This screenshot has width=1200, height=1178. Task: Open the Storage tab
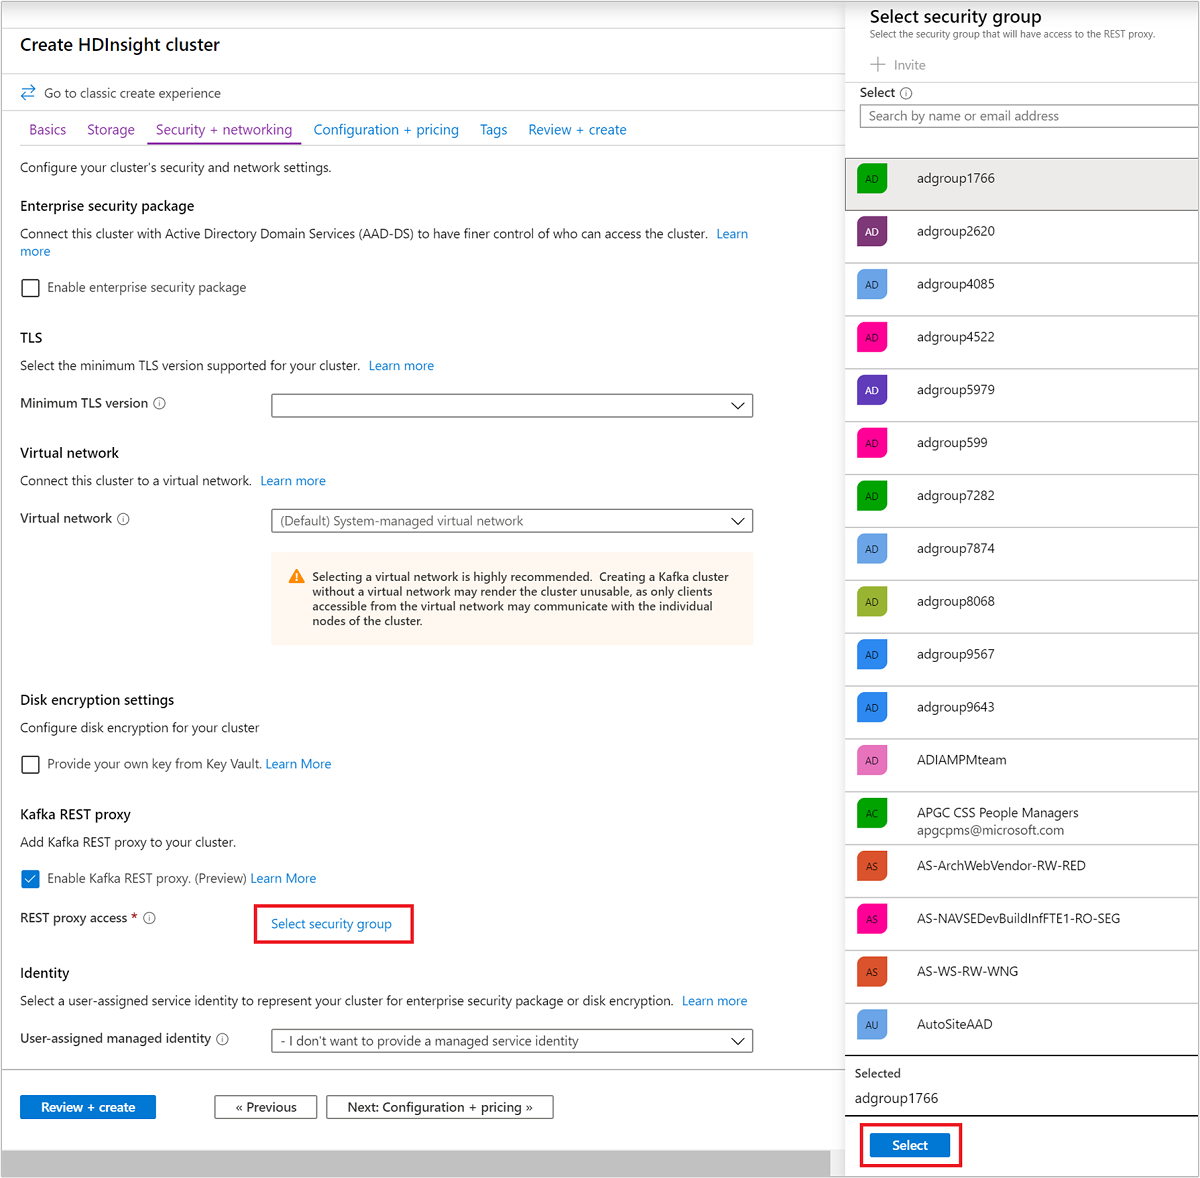click(x=111, y=130)
